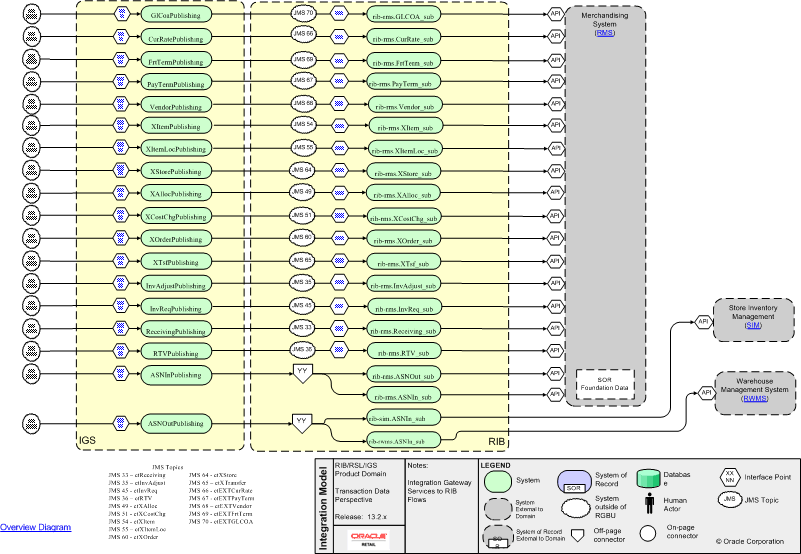Select the ReceivingPublishing system box
Image resolution: width=801 pixels, height=554 pixels.
176,331
